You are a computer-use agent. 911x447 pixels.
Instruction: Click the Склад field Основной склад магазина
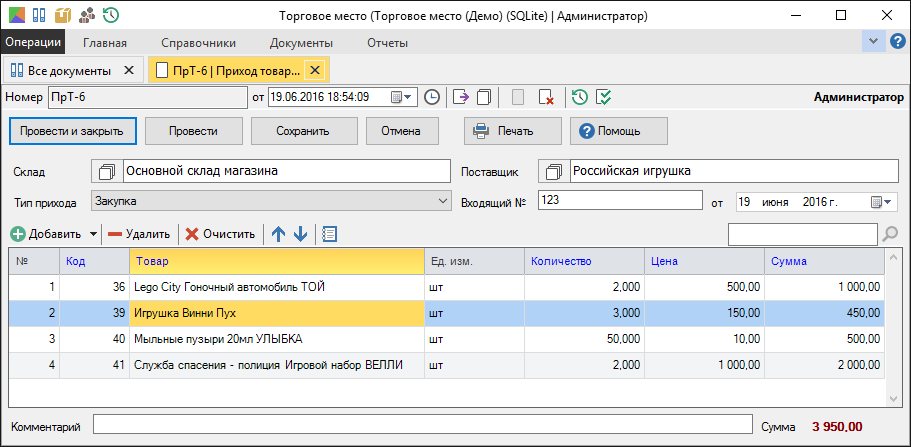(x=287, y=171)
